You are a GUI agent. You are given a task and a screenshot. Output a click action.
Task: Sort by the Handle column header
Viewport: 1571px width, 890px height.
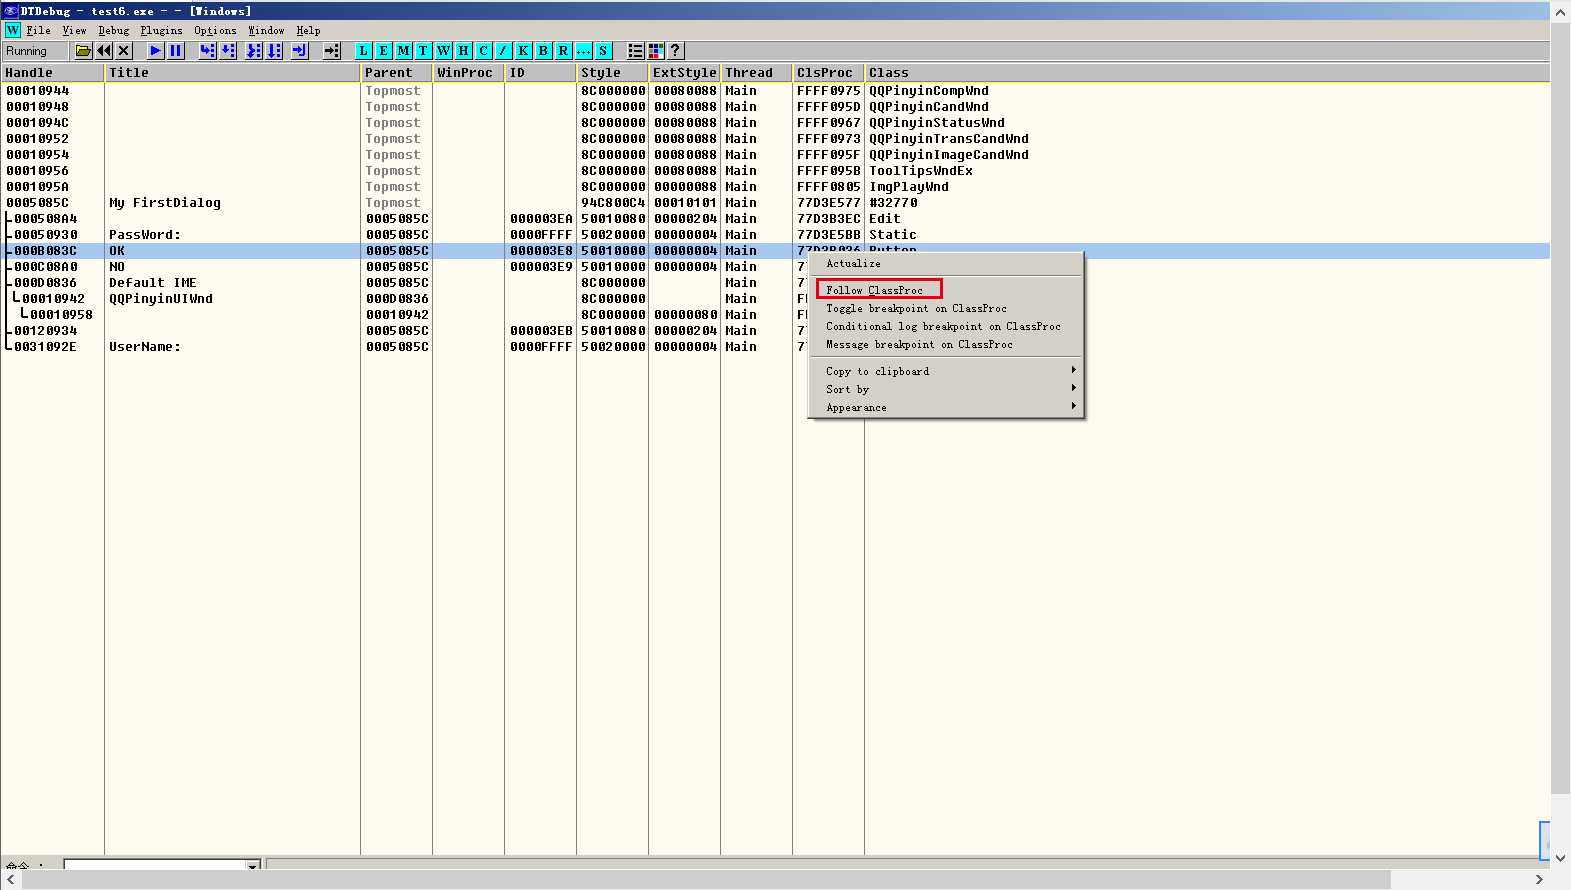click(x=52, y=73)
